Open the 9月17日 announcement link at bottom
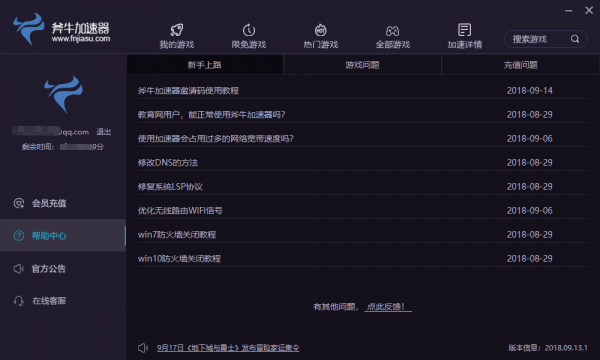The height and width of the screenshot is (360, 600). tap(228, 348)
